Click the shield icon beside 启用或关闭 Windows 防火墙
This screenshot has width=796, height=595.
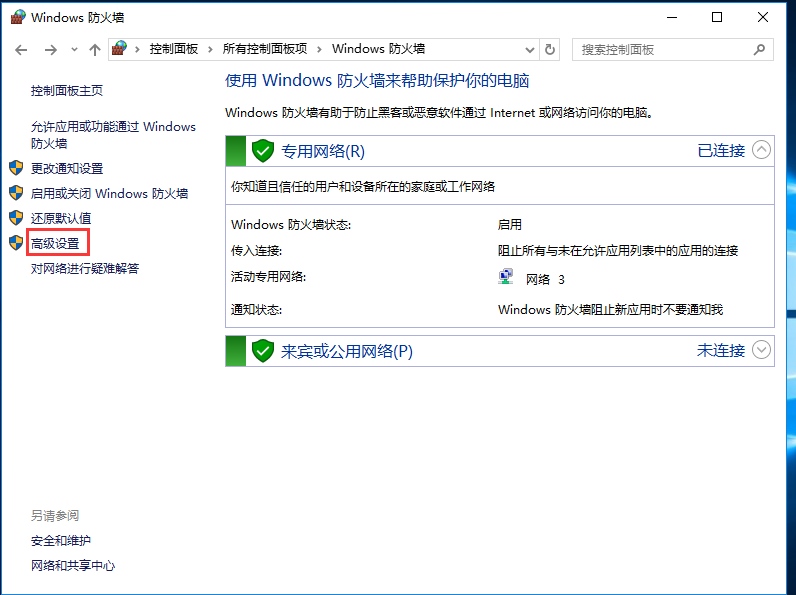click(x=16, y=192)
